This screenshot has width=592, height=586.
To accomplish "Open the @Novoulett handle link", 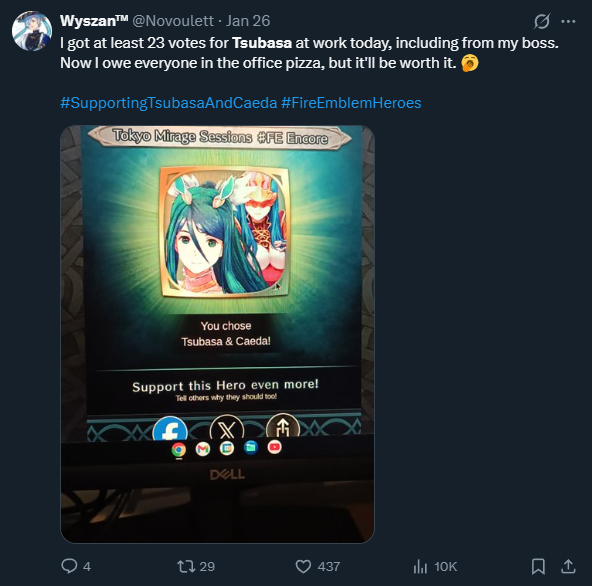I will (173, 21).
